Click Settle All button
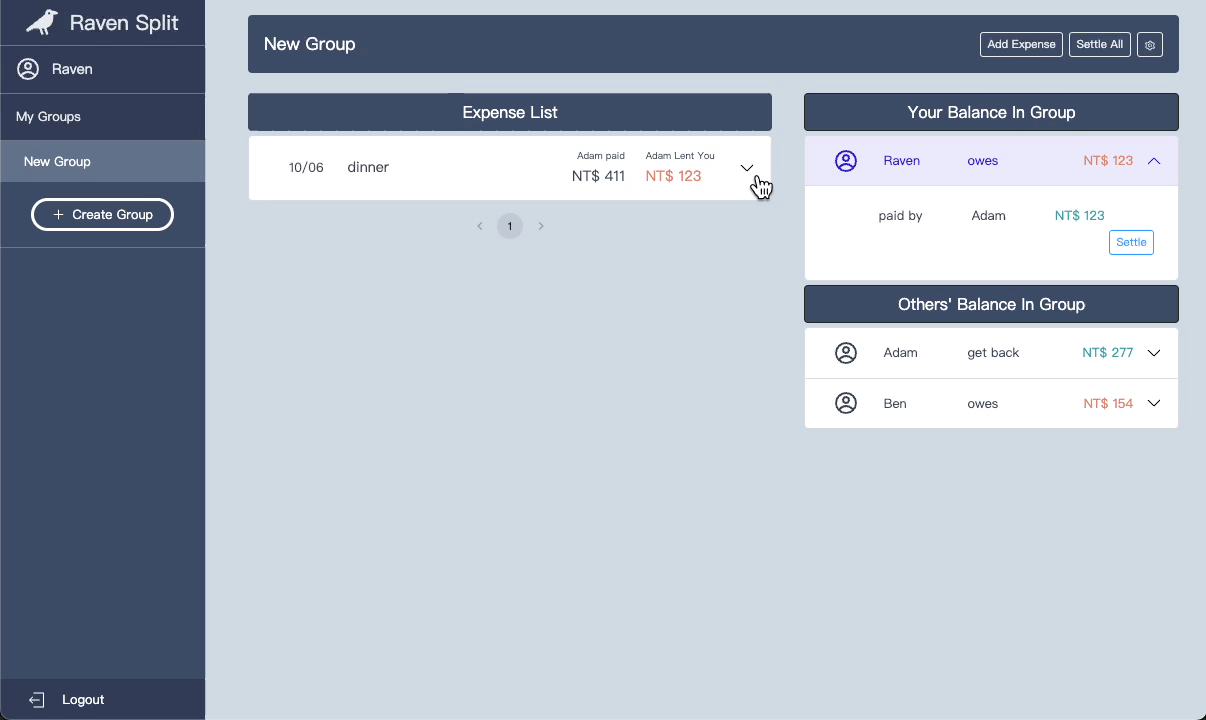The image size is (1206, 720). (x=1100, y=44)
